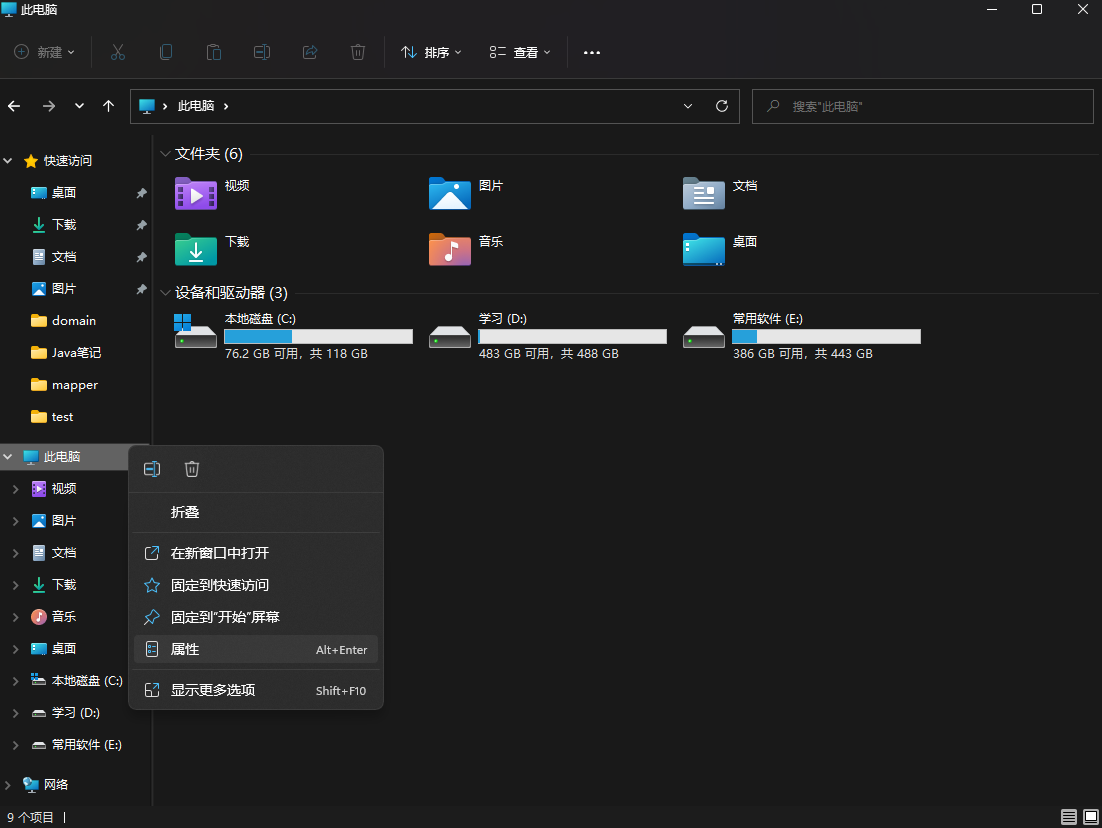Click the New (新建) button
The width and height of the screenshot is (1102, 828).
pos(45,52)
